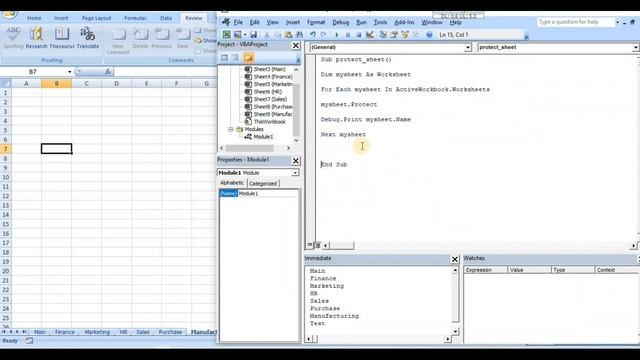
Task: Open Project Explorer toolbar icon
Action: (383, 35)
